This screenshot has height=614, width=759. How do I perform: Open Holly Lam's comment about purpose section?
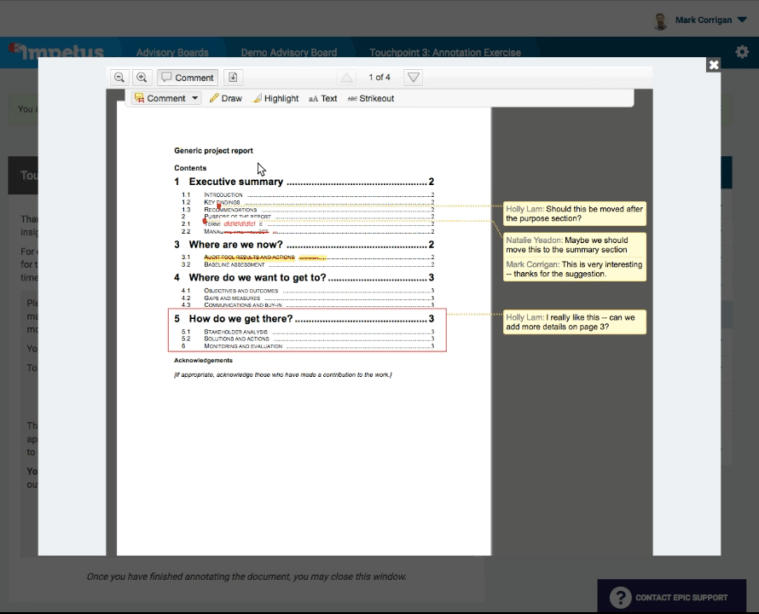[575, 214]
